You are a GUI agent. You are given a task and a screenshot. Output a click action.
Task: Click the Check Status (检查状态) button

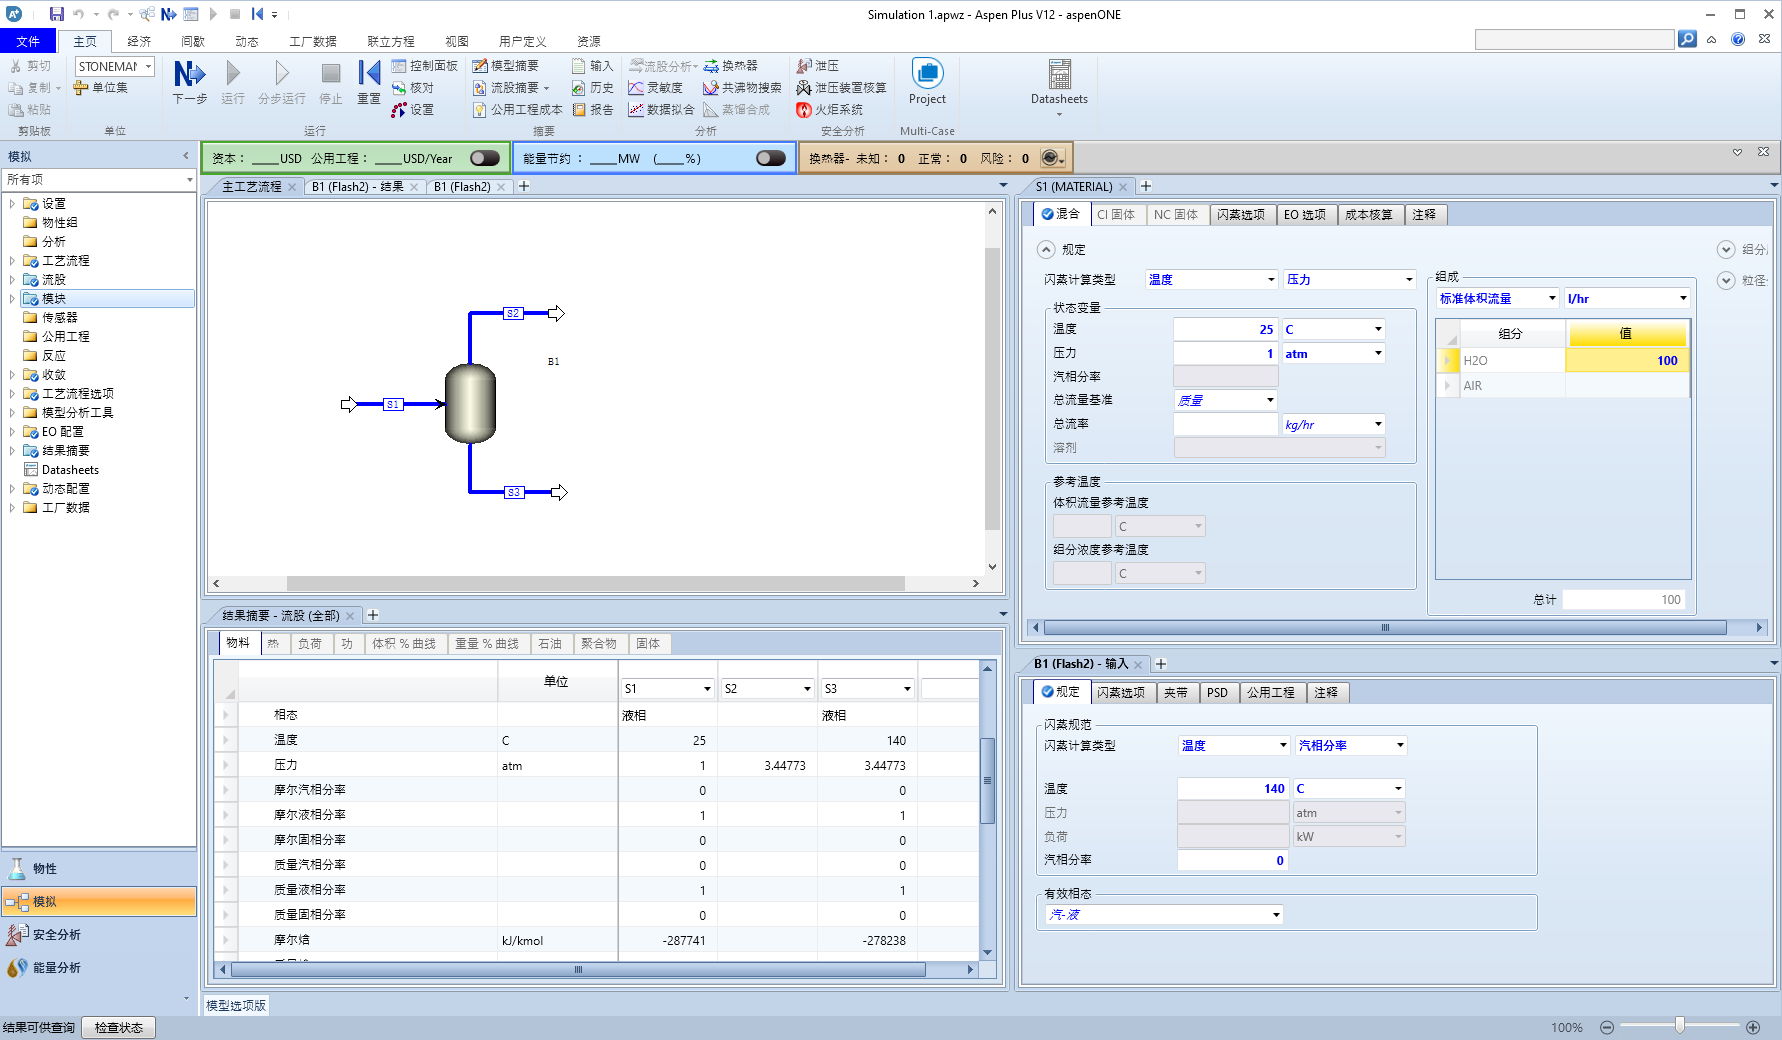(x=118, y=1027)
